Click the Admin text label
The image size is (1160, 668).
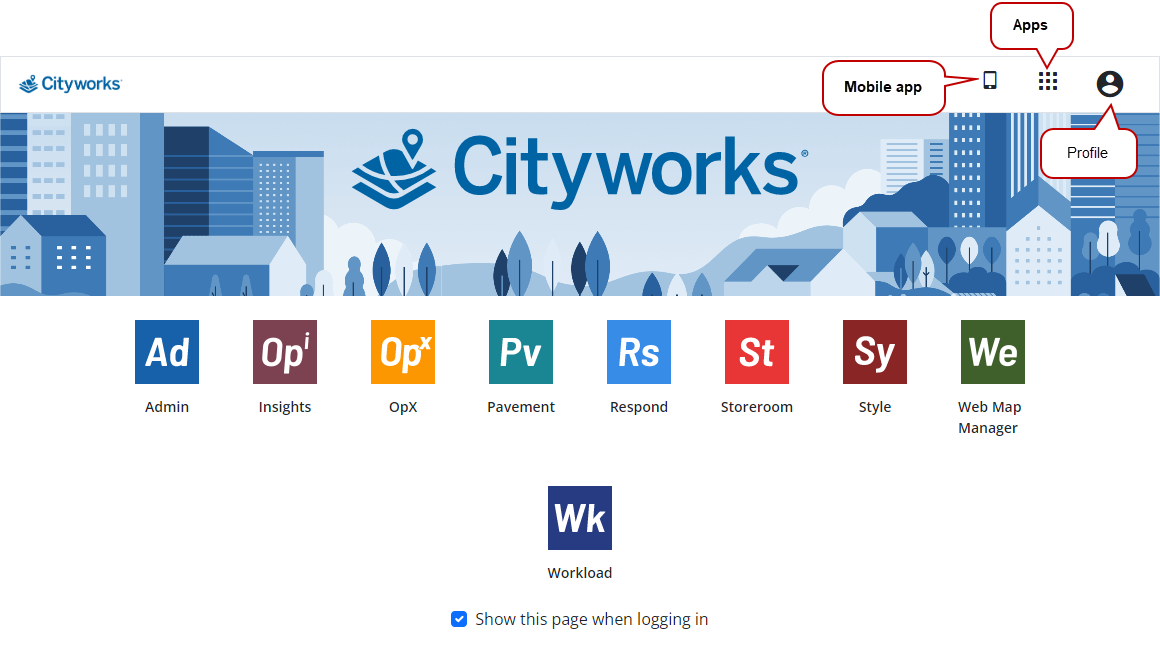pos(167,407)
